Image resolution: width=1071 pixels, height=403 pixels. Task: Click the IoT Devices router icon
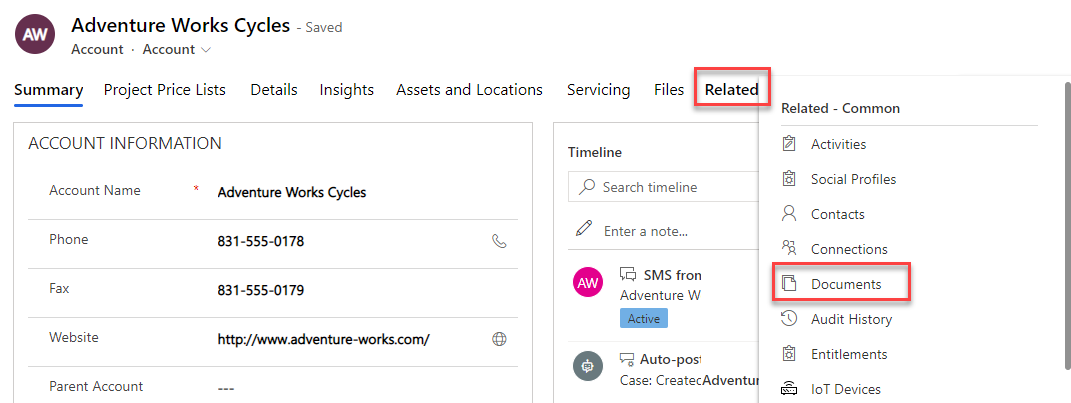click(x=789, y=389)
